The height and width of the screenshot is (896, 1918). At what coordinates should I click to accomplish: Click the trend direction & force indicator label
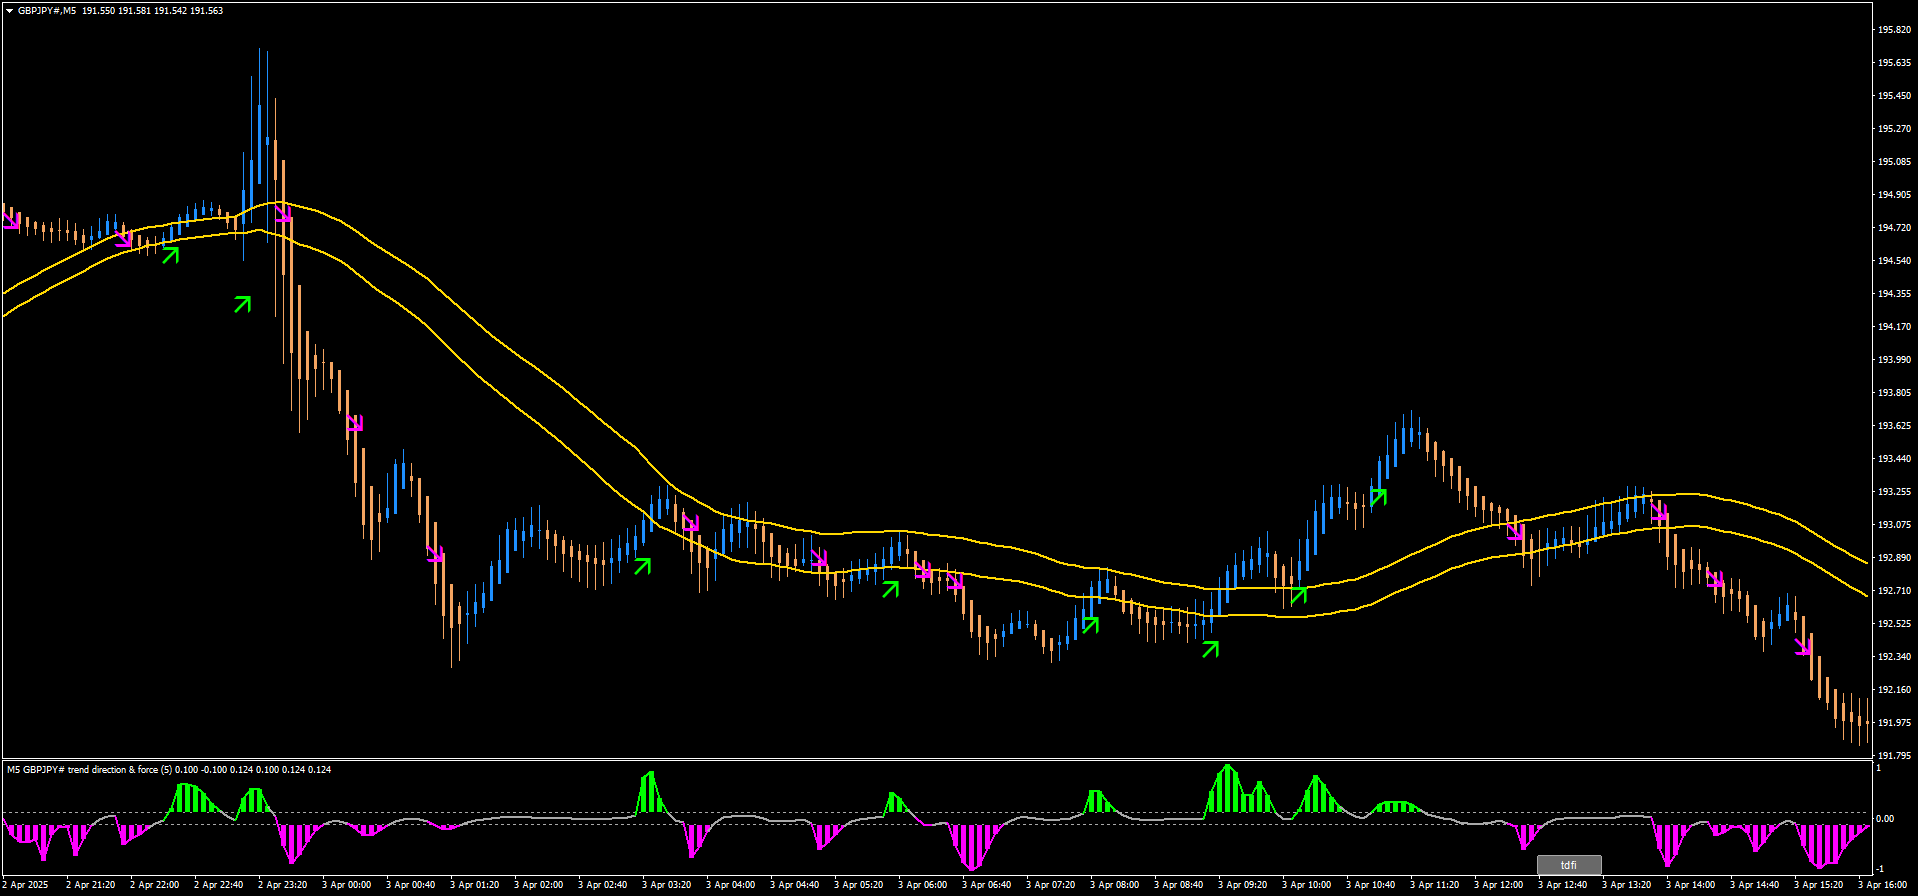pyautogui.click(x=168, y=770)
